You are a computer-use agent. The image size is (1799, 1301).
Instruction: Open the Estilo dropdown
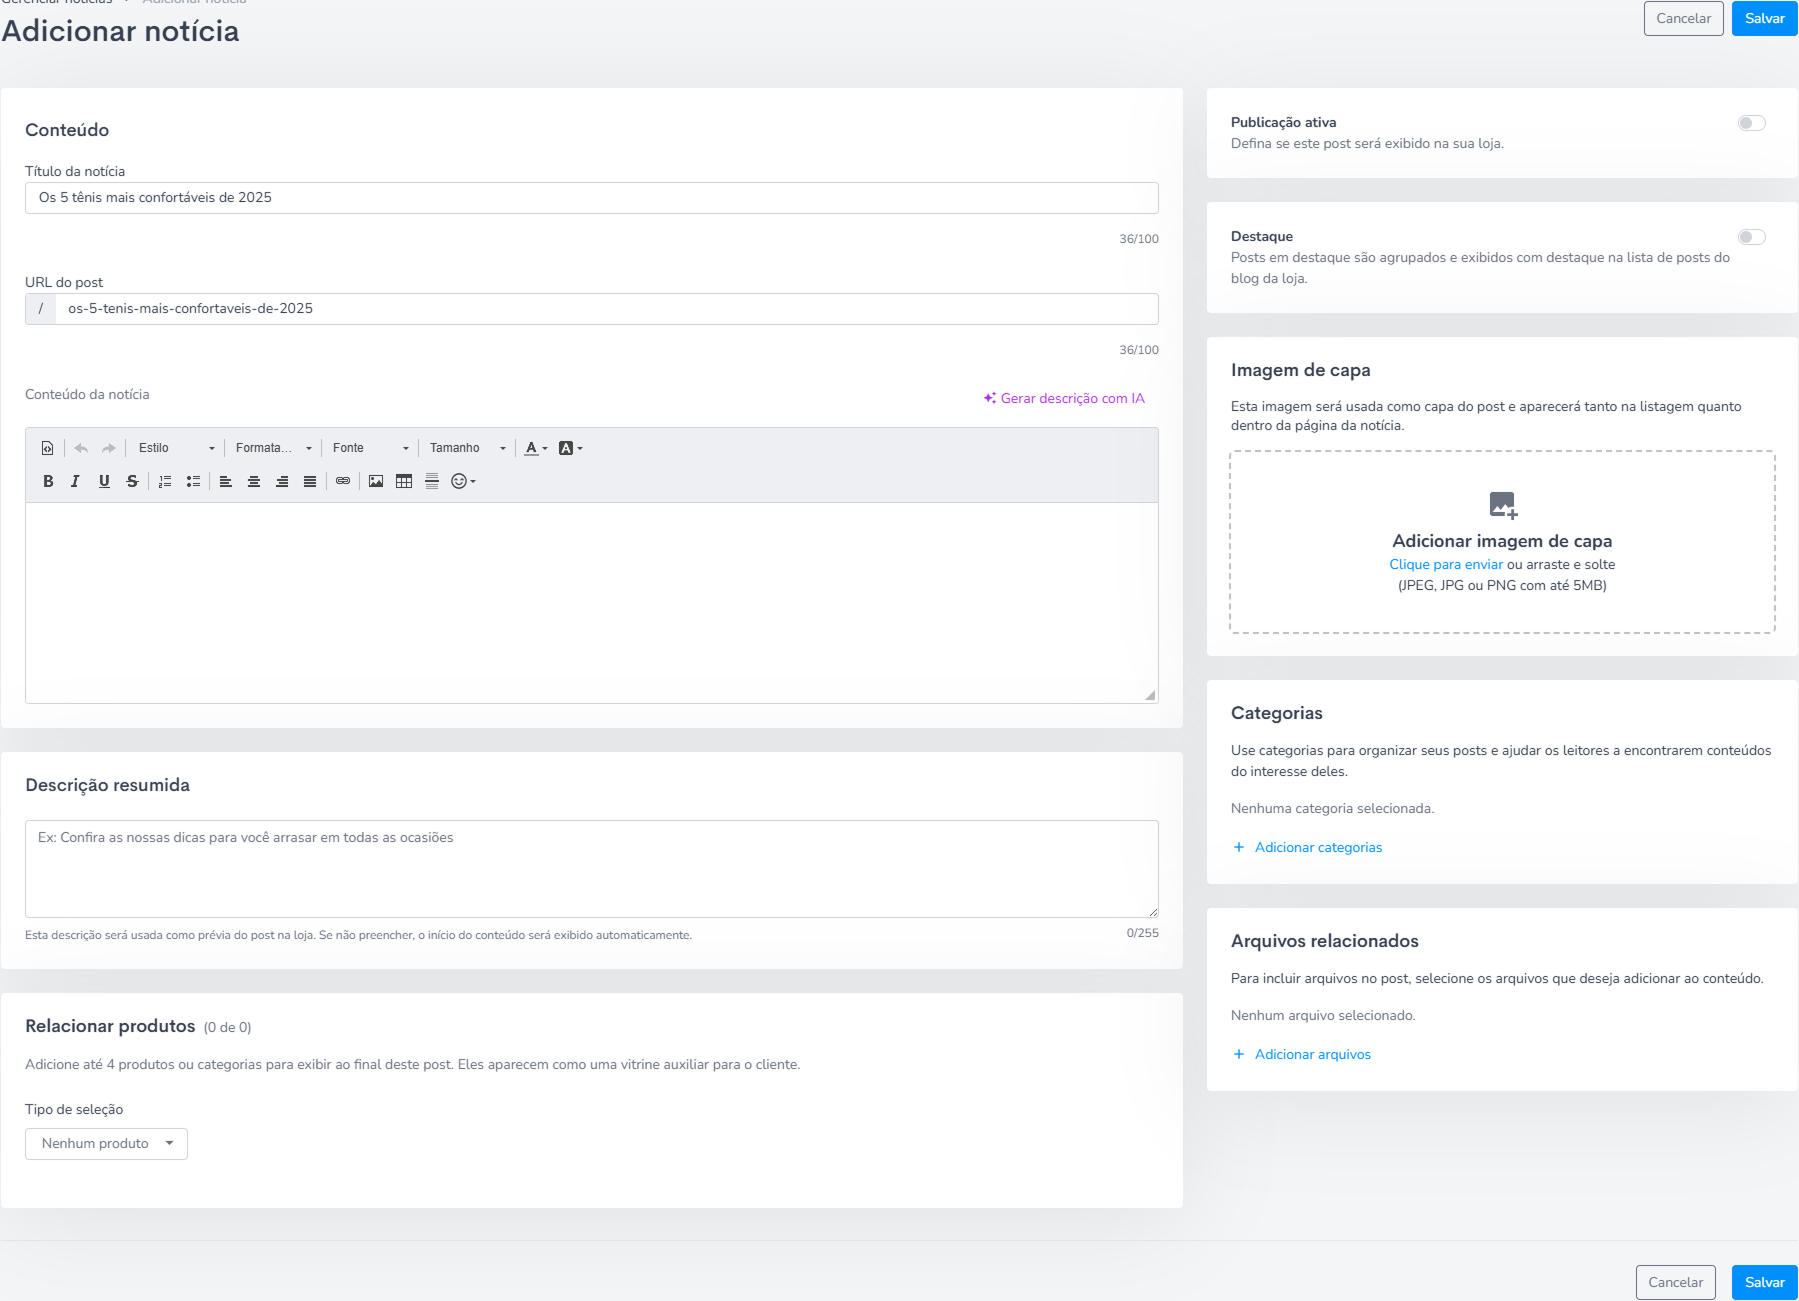pos(176,448)
